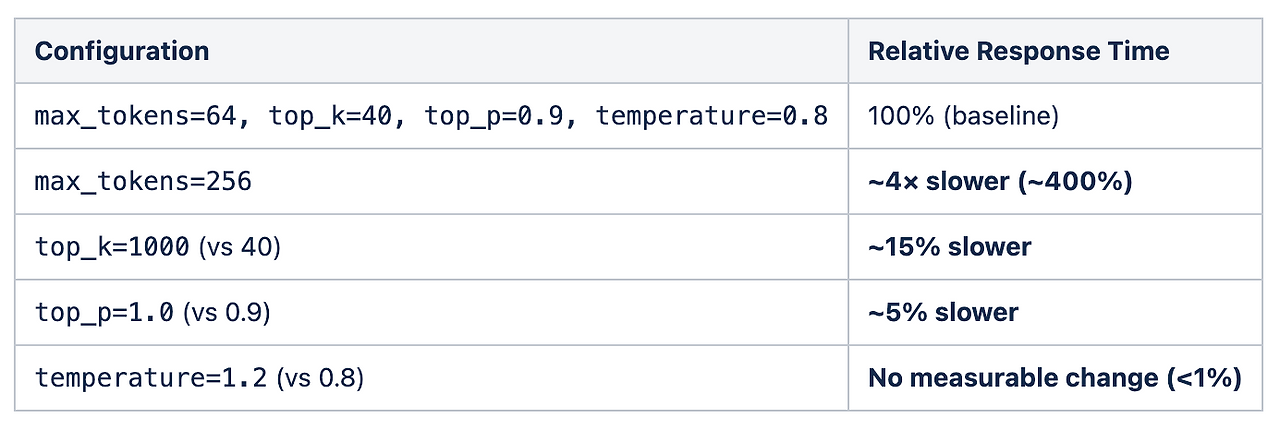Click the 100% (baseline) cell
The height and width of the screenshot is (430, 1280).
click(963, 117)
